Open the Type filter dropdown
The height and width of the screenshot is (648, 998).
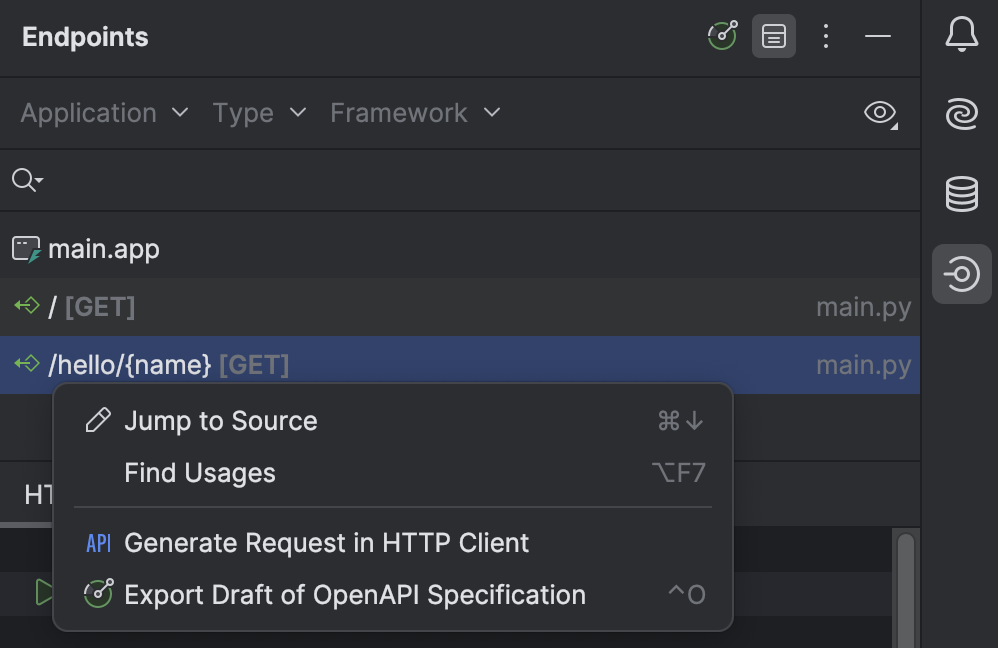[x=259, y=113]
